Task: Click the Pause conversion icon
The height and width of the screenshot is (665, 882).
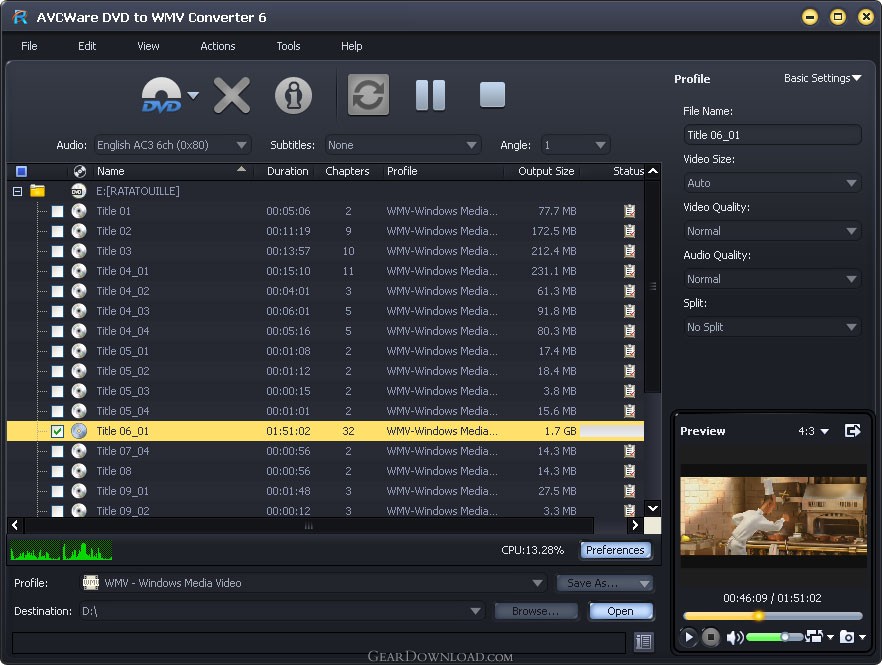Action: pyautogui.click(x=430, y=95)
